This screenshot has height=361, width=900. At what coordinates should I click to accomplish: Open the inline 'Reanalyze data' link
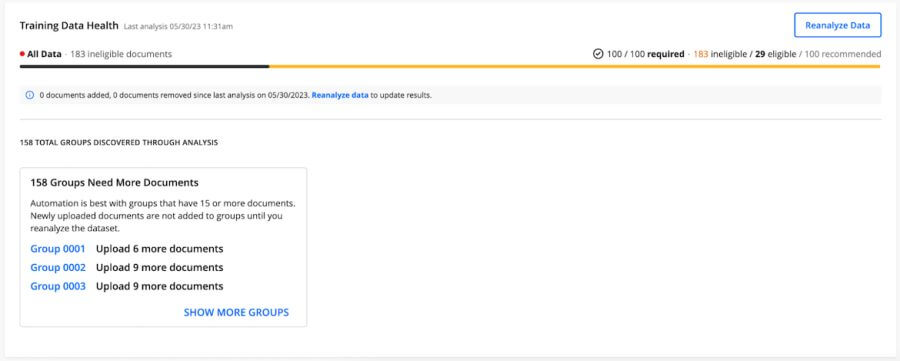coord(340,95)
